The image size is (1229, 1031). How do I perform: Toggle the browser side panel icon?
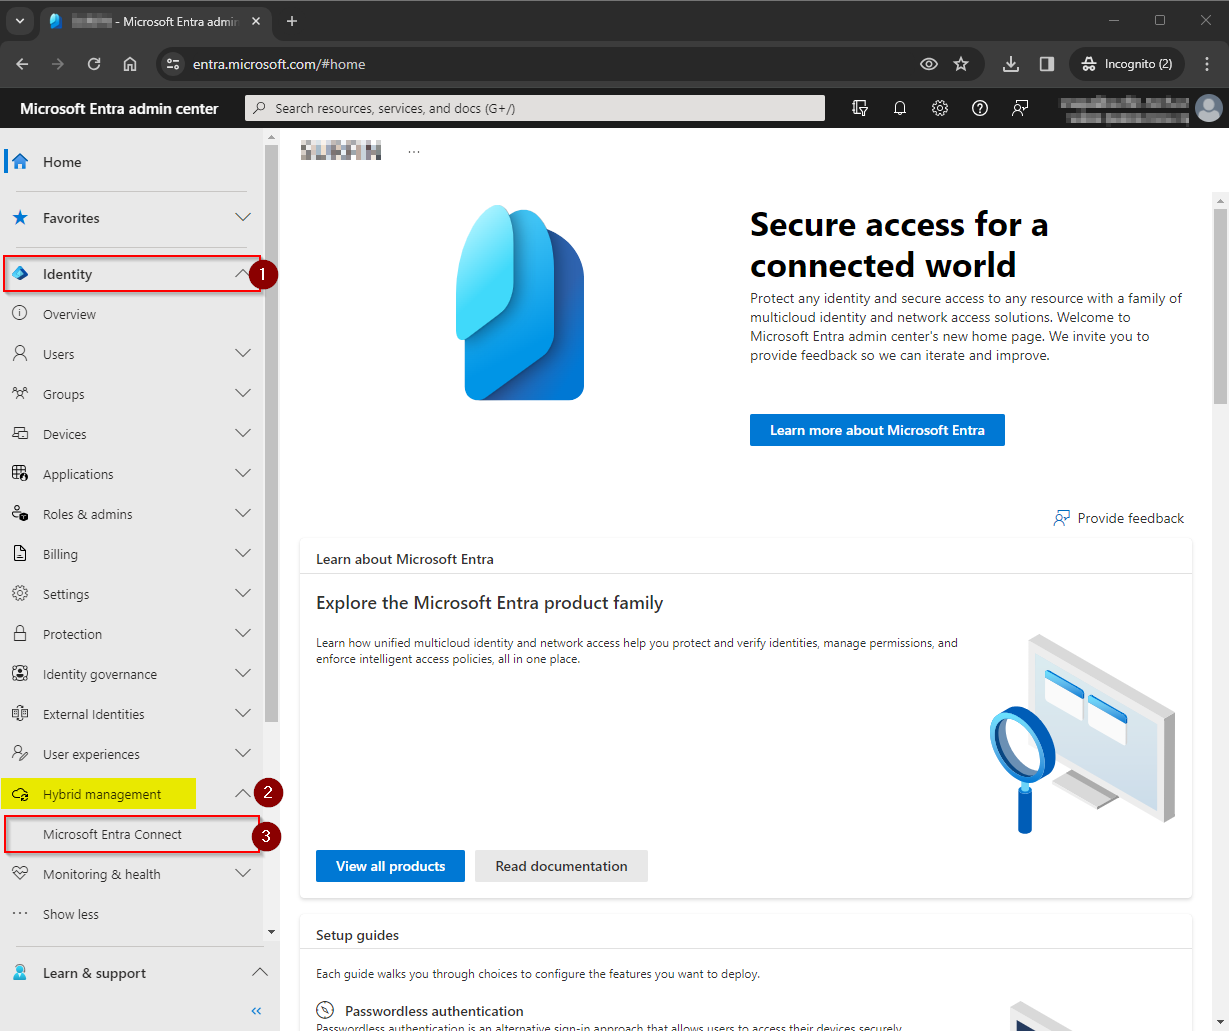tap(1047, 64)
